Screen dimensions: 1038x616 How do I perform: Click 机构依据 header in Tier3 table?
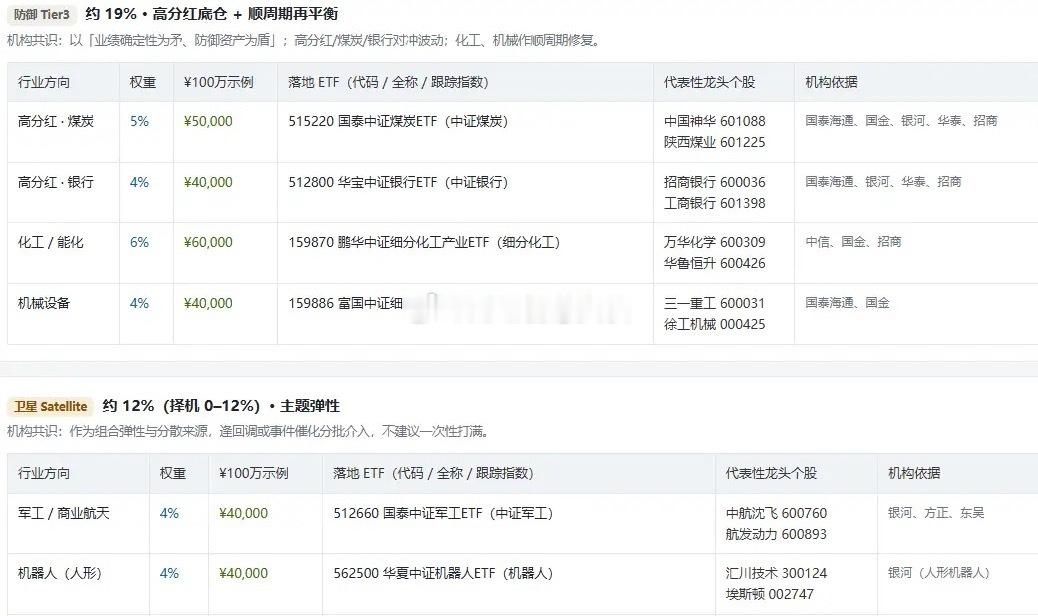click(831, 82)
